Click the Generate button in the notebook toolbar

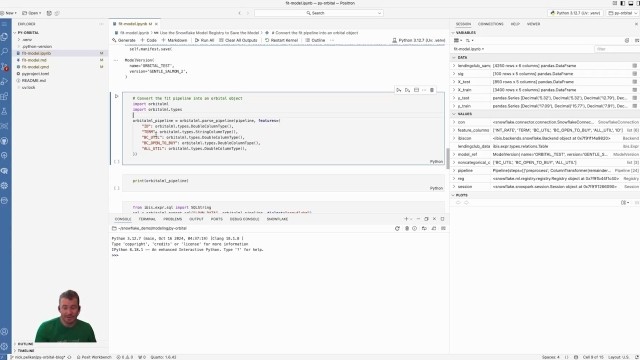click(124, 40)
